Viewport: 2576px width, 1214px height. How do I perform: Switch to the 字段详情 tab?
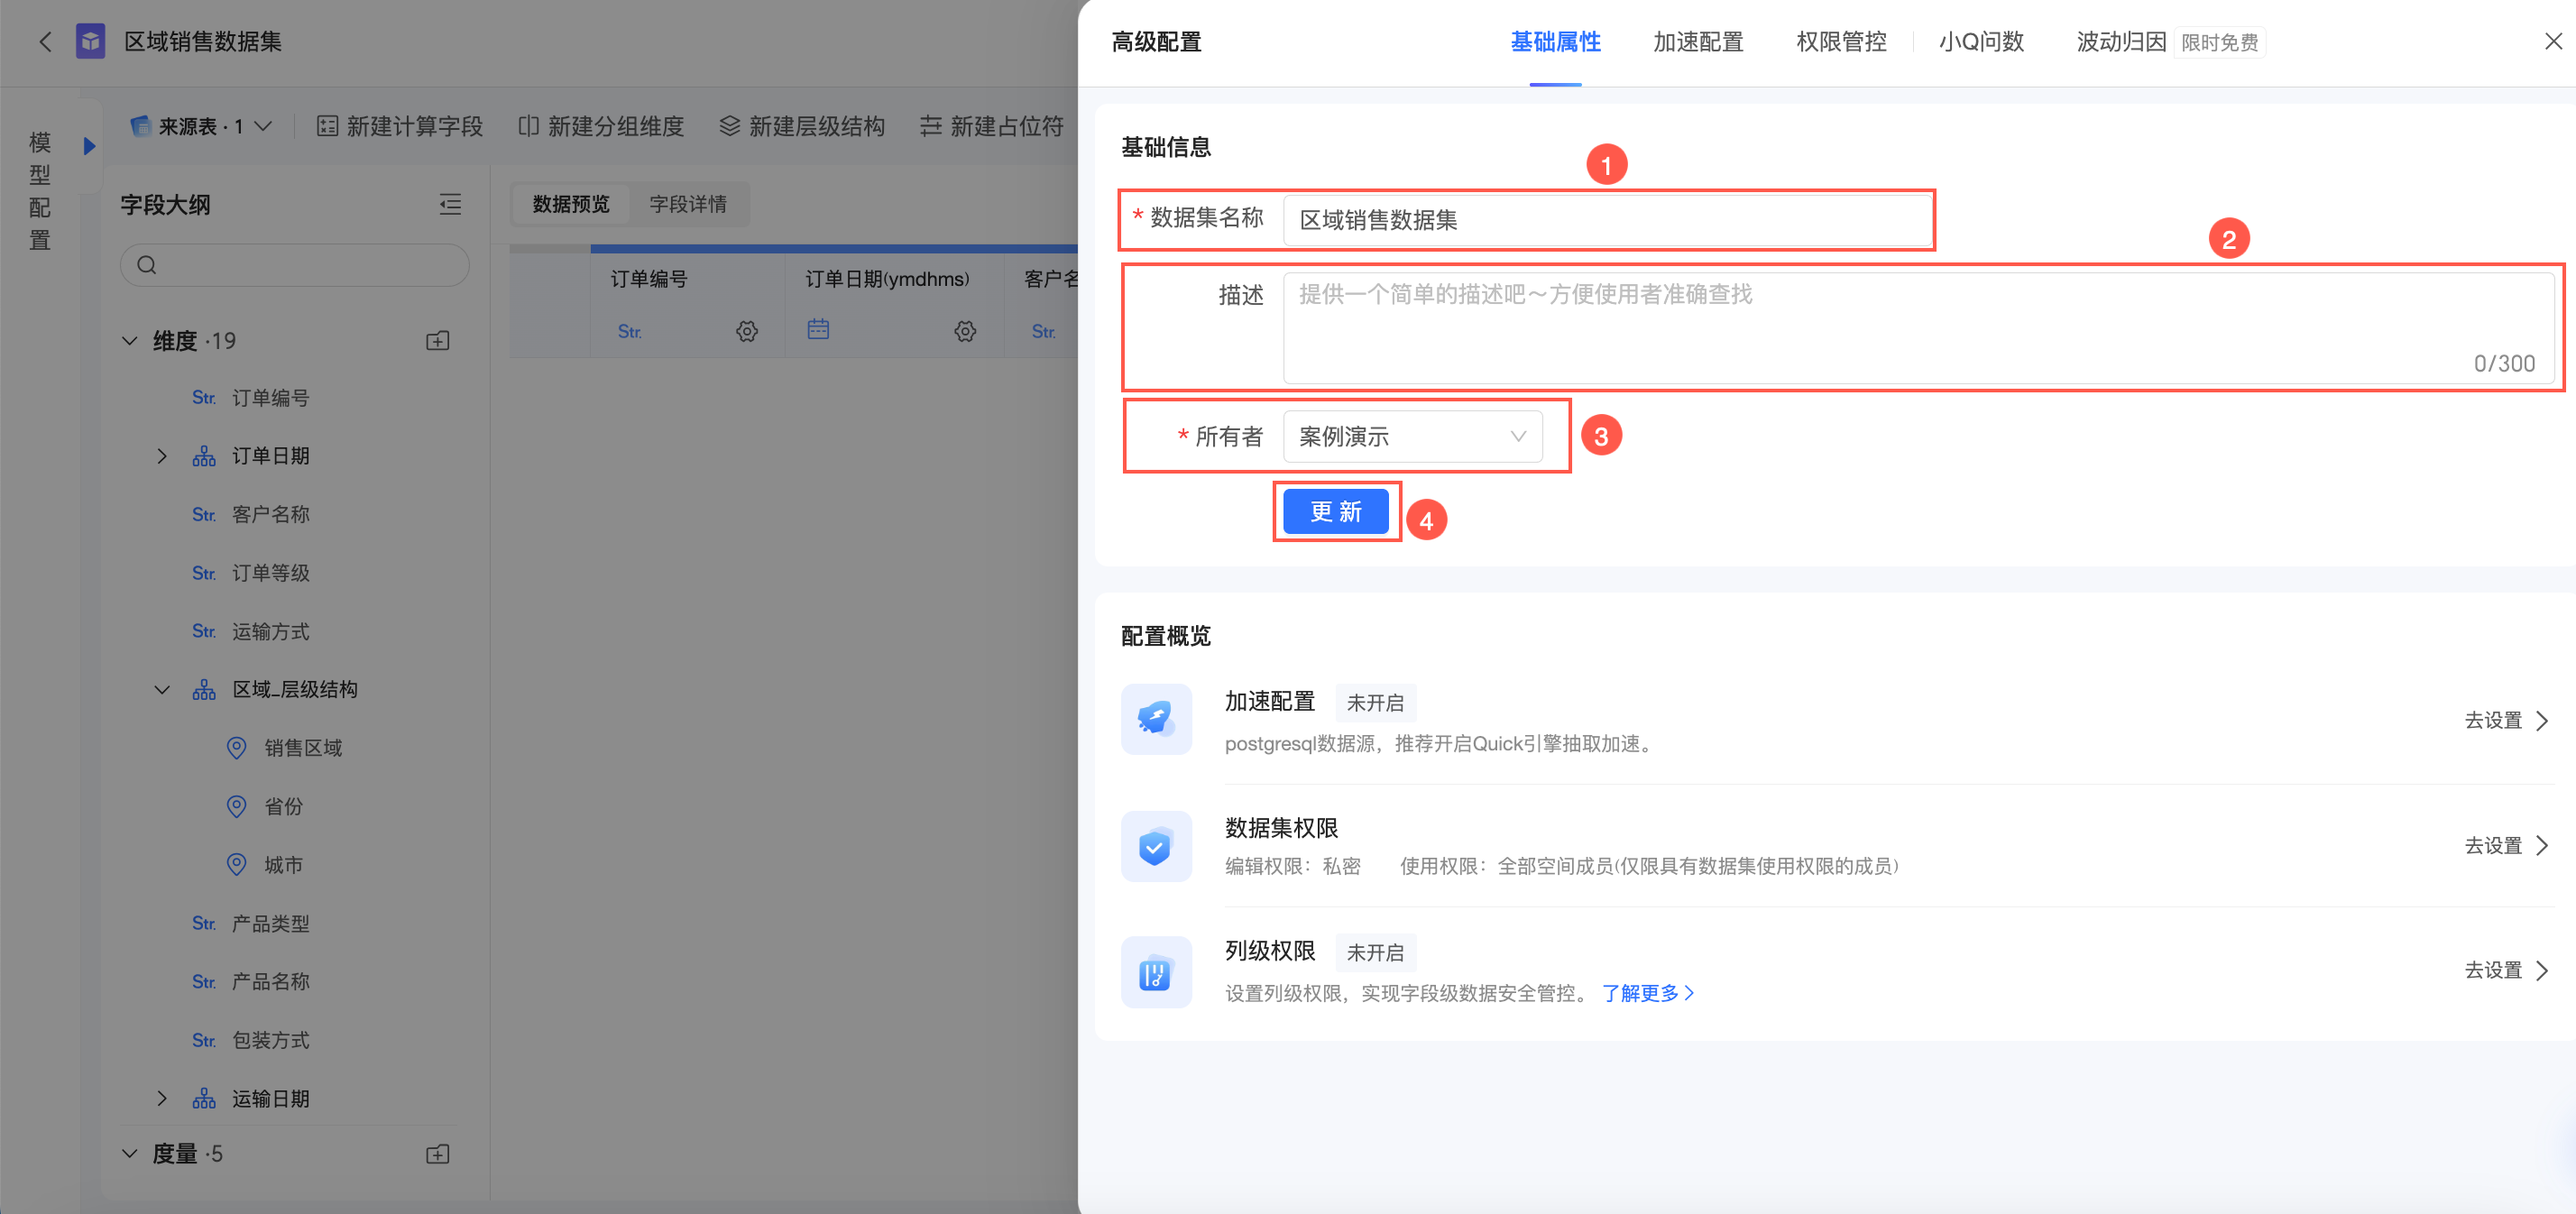[x=687, y=204]
